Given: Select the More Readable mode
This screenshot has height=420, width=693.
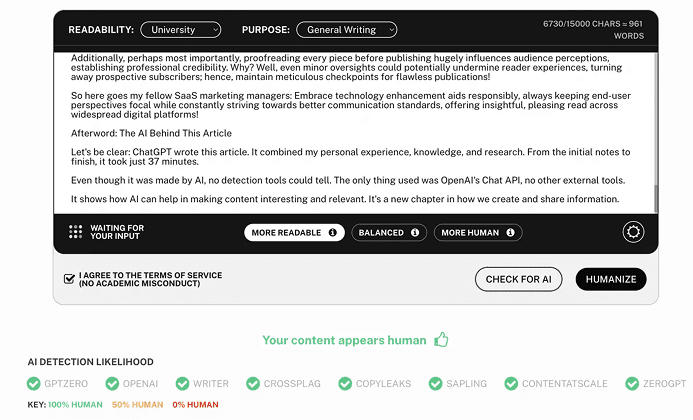Looking at the screenshot, I should pyautogui.click(x=285, y=232).
